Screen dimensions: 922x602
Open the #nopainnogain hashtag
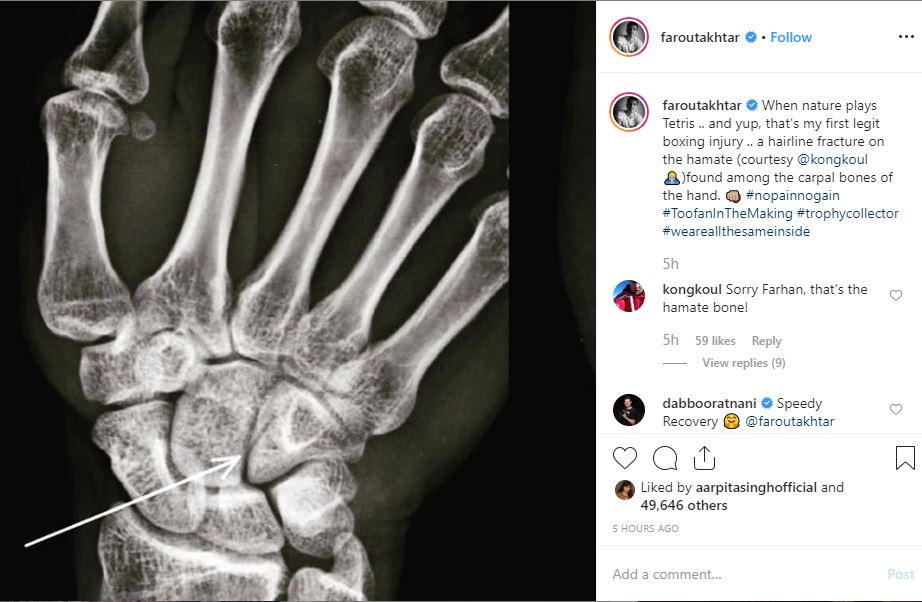pyautogui.click(x=793, y=196)
